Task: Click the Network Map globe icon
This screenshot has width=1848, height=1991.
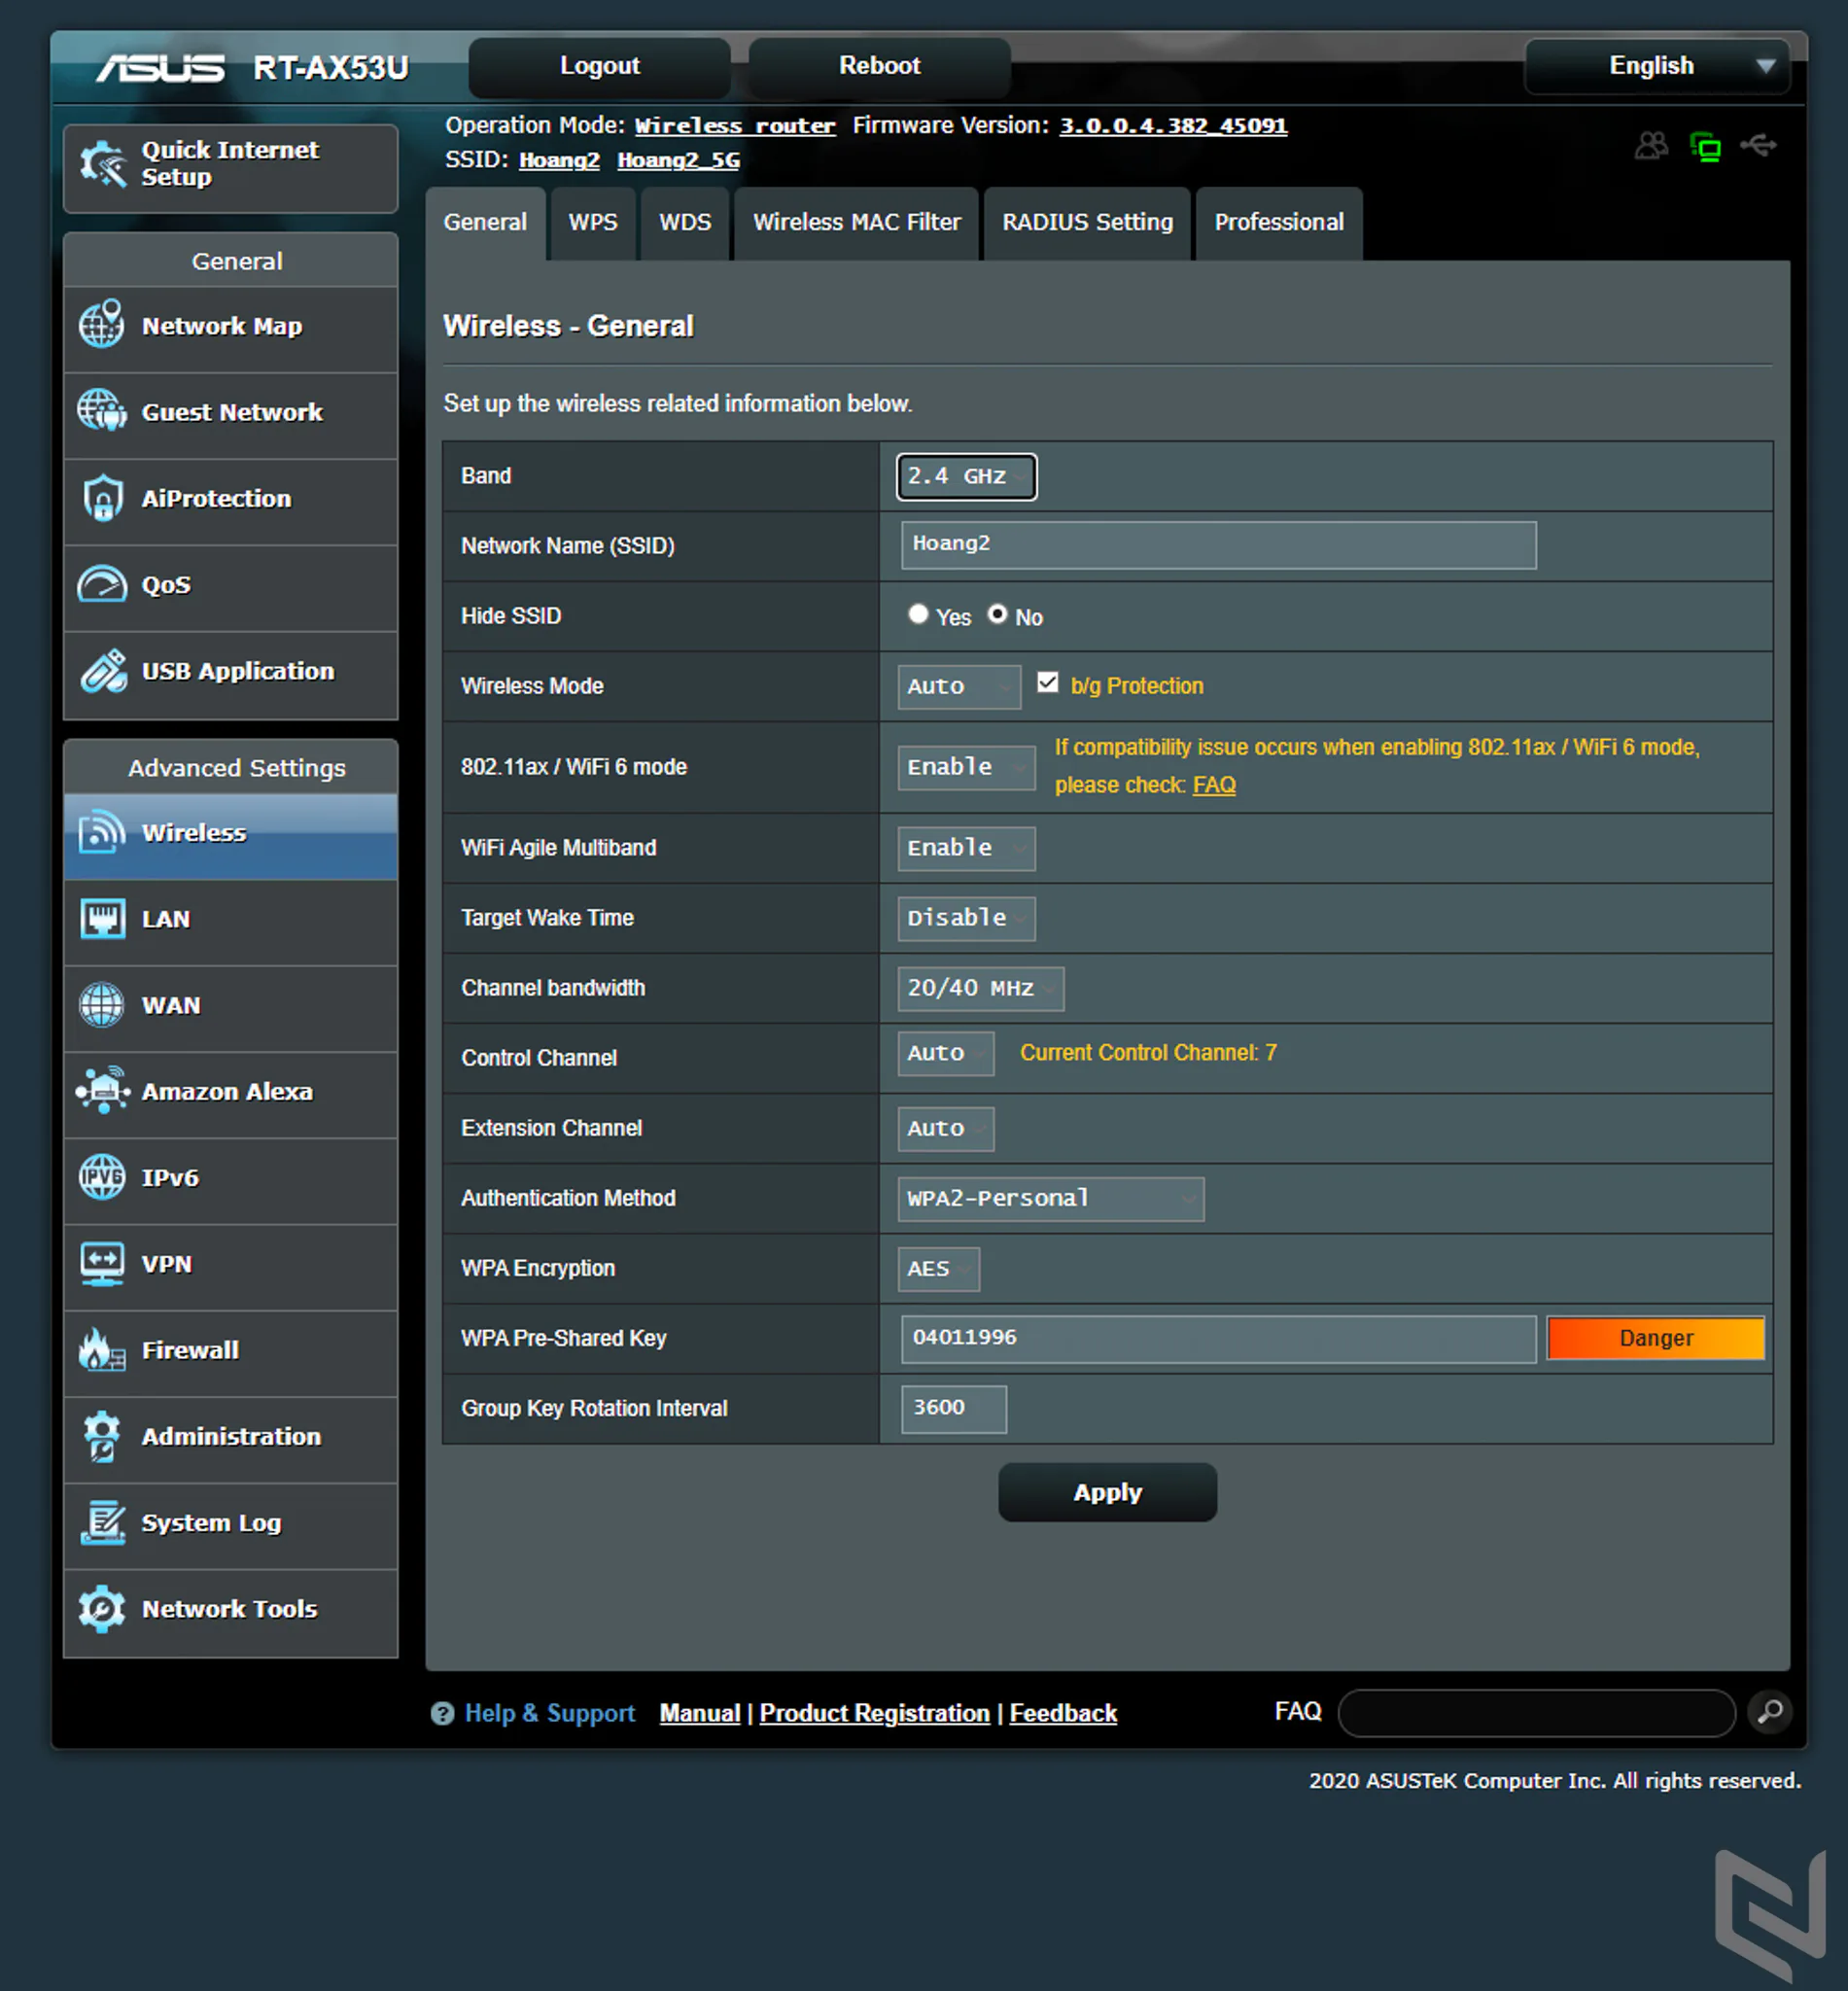Action: pyautogui.click(x=102, y=325)
